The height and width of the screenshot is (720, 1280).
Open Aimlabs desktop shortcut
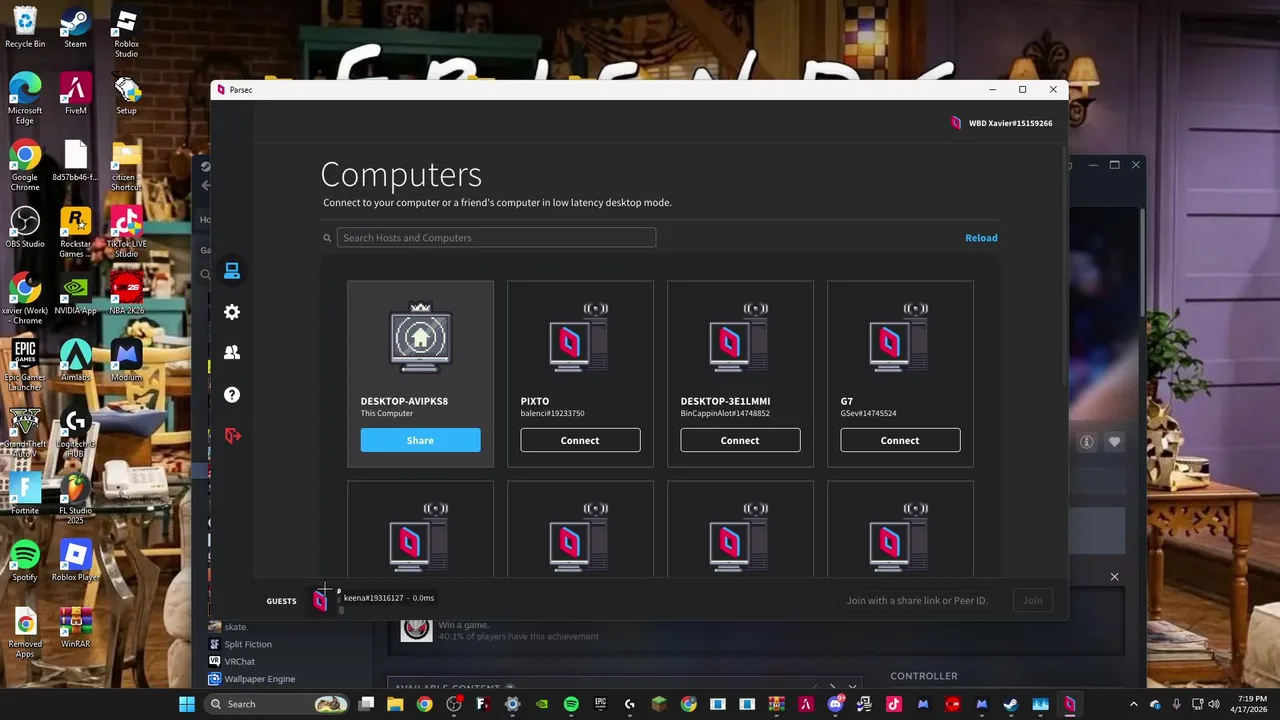(75, 361)
